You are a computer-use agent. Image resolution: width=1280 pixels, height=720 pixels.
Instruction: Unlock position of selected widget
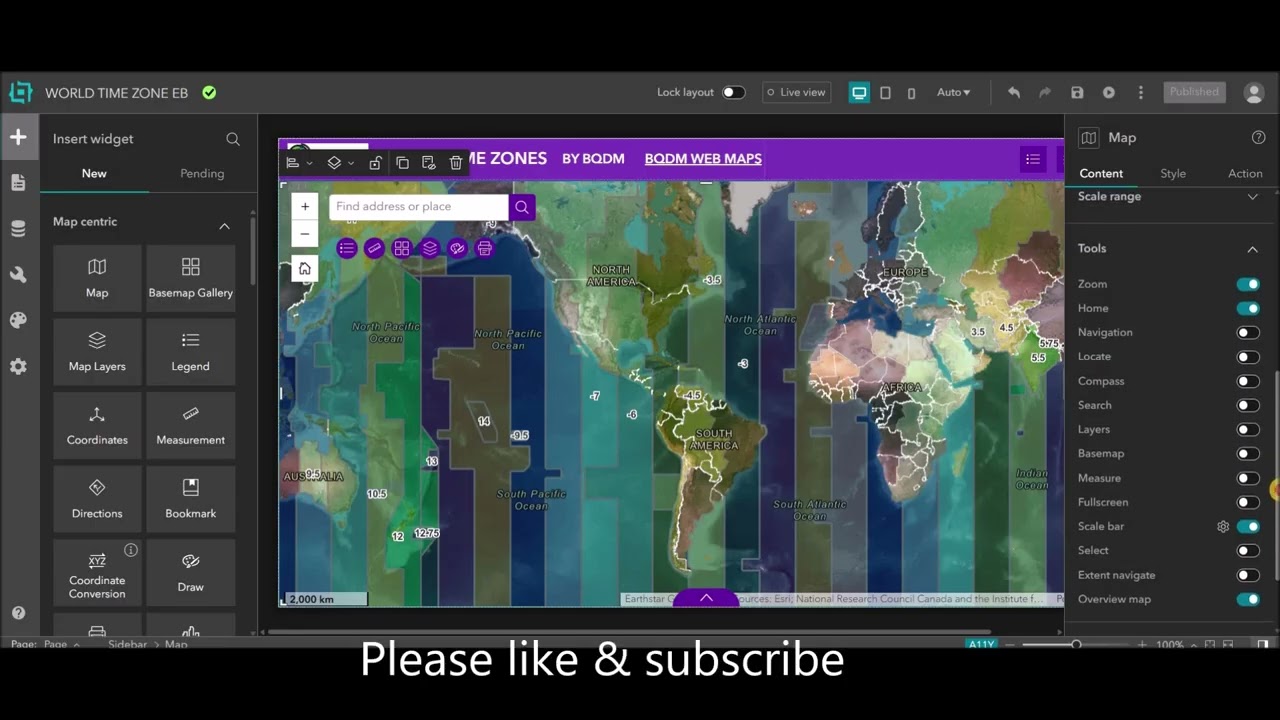click(375, 163)
